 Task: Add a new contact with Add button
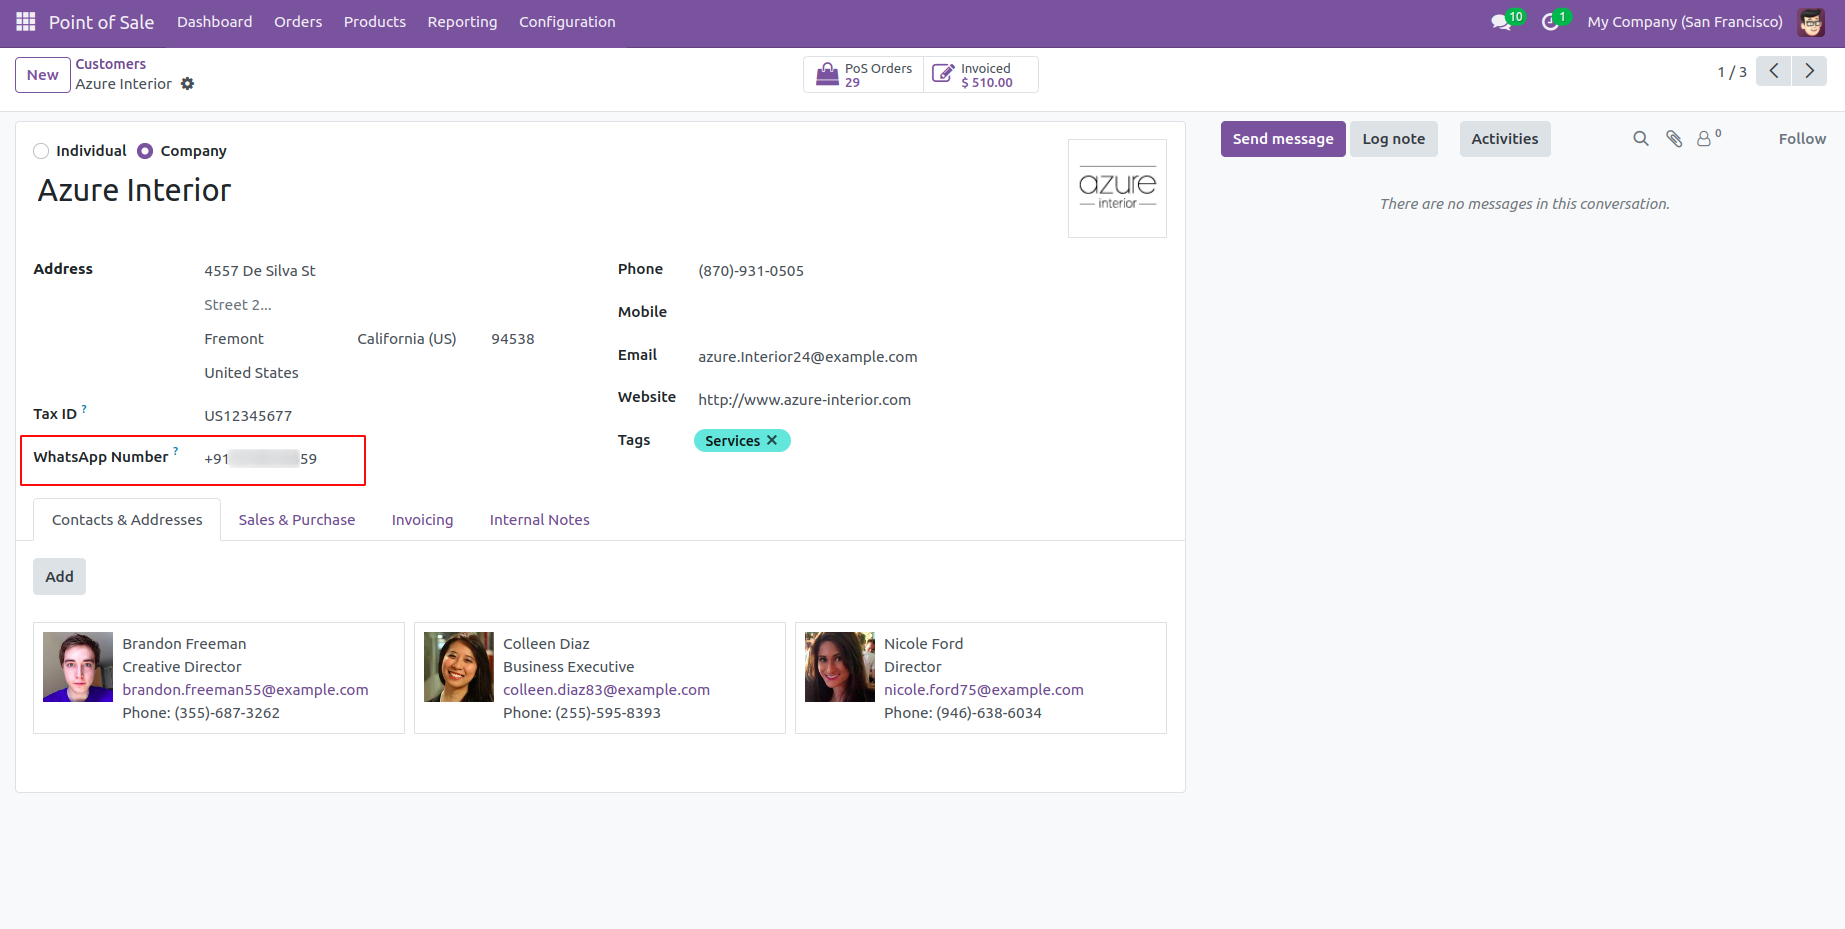pos(59,577)
